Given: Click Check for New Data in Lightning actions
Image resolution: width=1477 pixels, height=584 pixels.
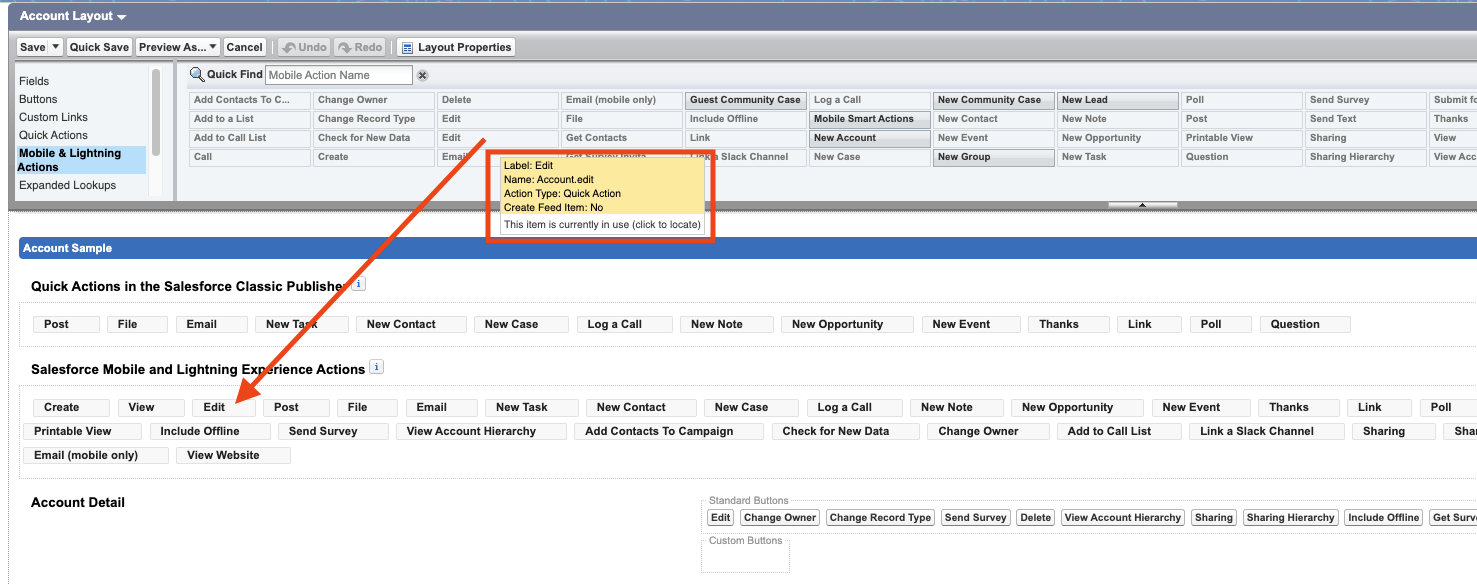Looking at the screenshot, I should click(845, 431).
